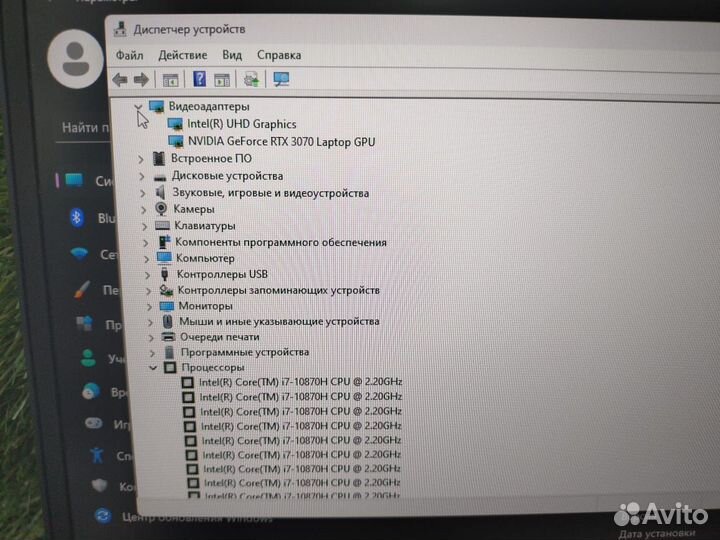The height and width of the screenshot is (540, 720).
Task: Open the Действие menu
Action: point(182,55)
